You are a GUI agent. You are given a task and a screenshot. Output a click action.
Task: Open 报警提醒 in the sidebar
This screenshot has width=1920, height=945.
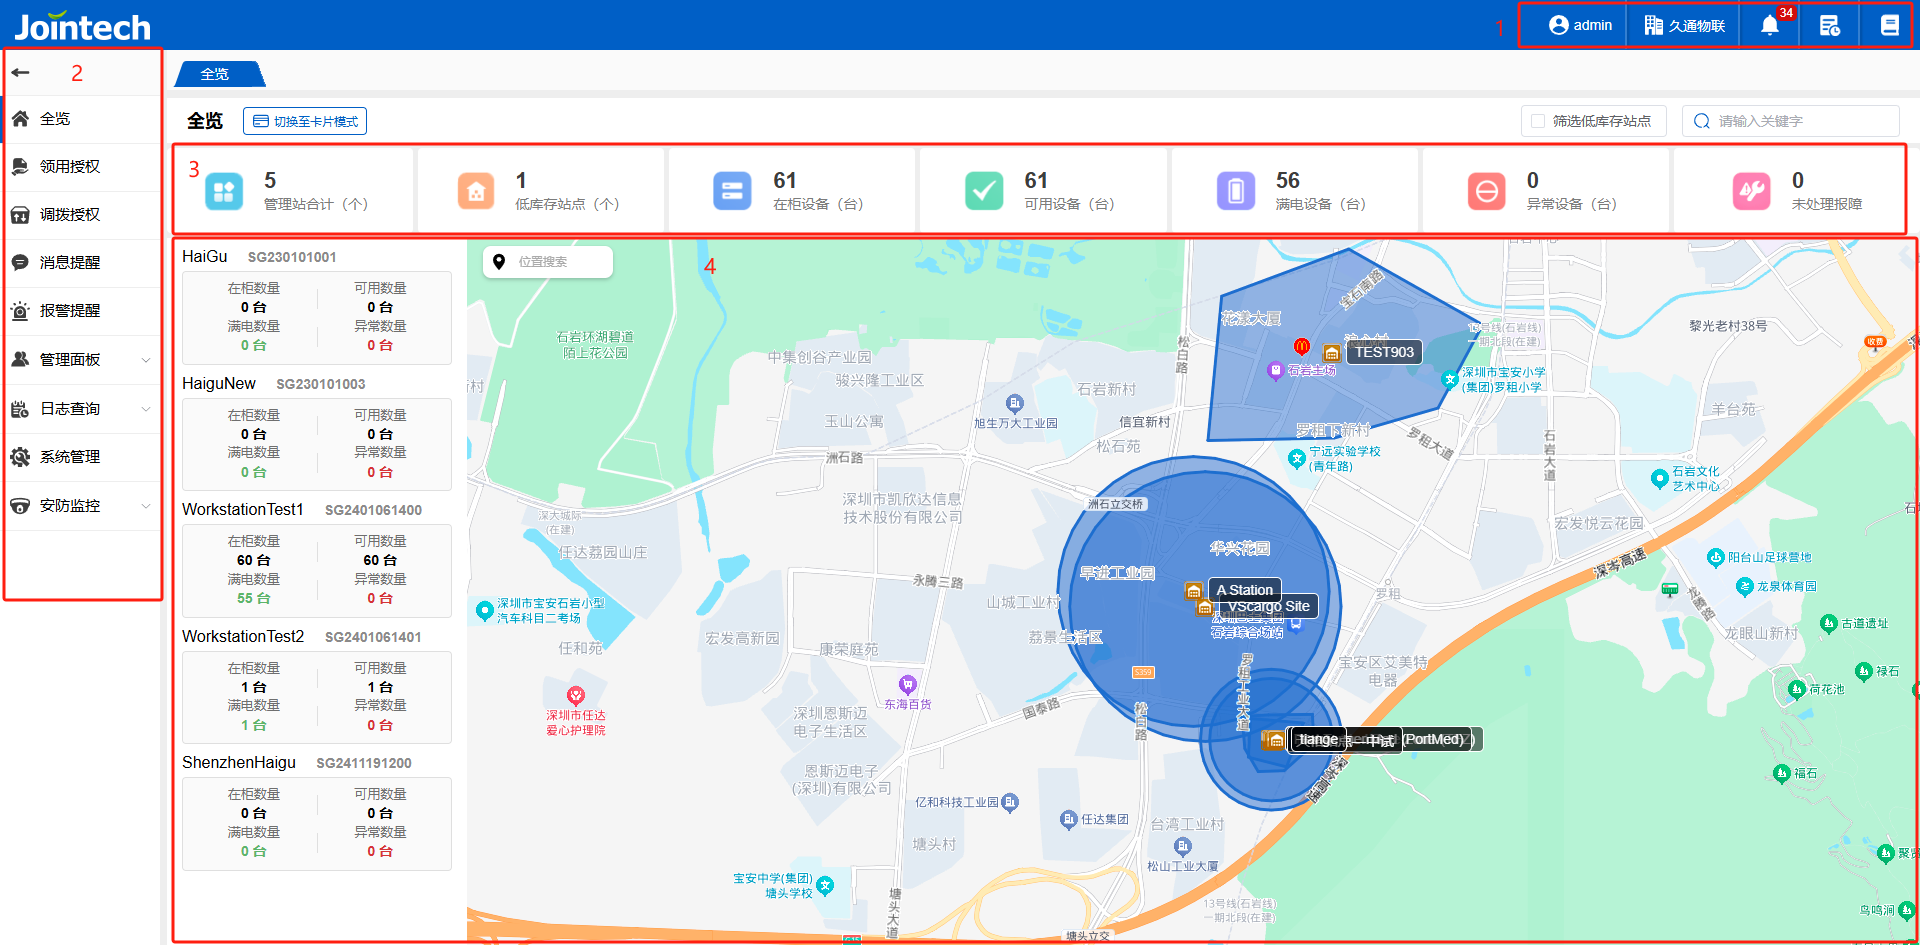pos(70,310)
